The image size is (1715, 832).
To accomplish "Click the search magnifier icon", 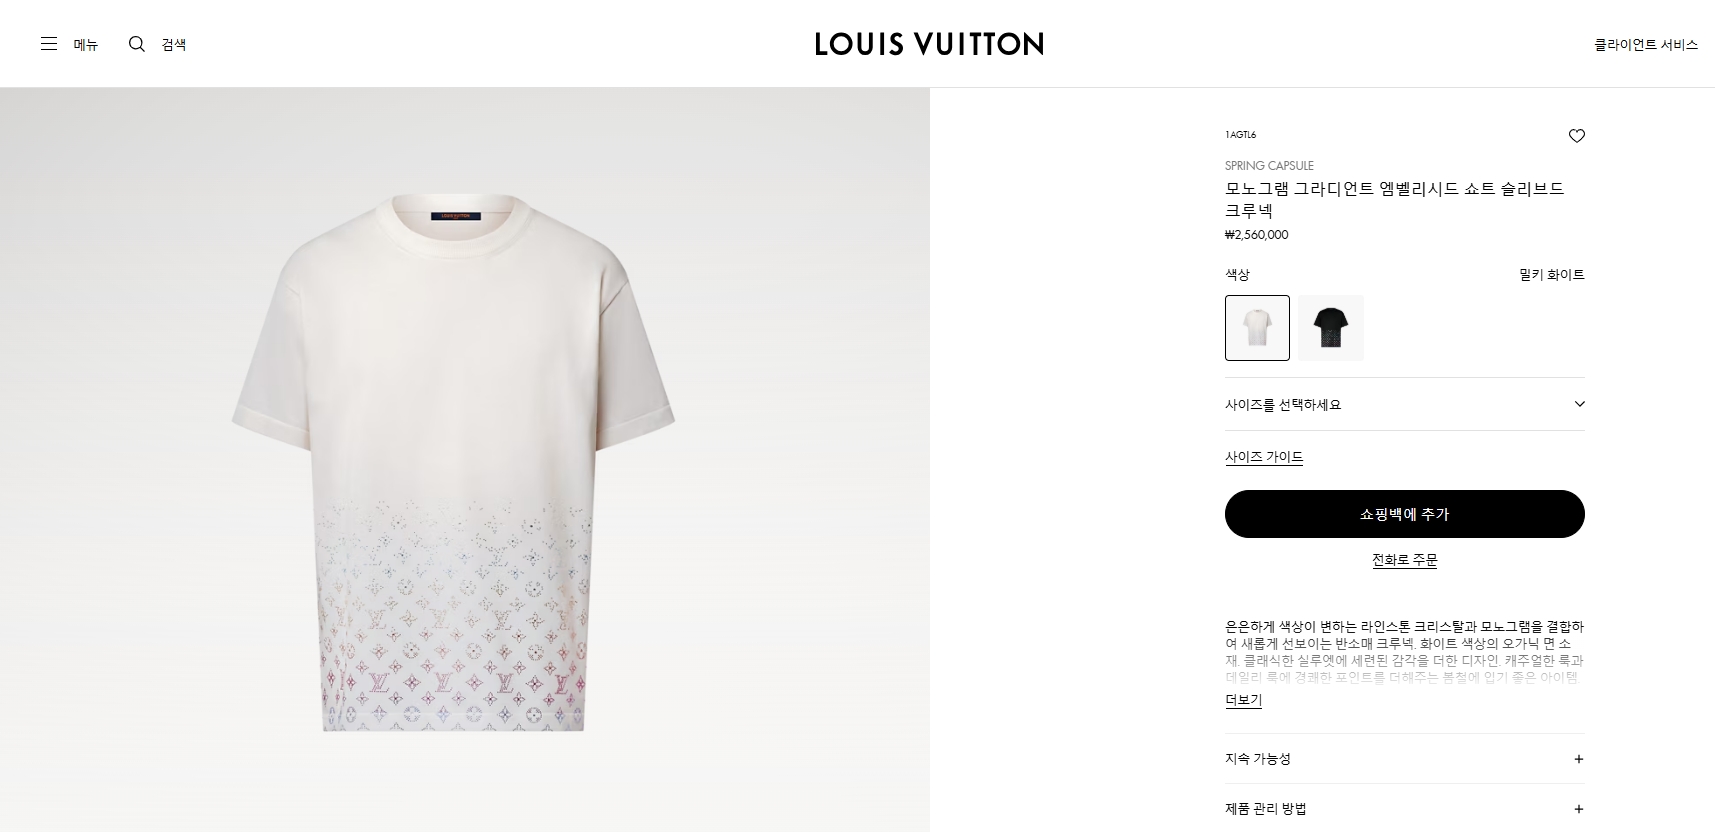I will [137, 44].
